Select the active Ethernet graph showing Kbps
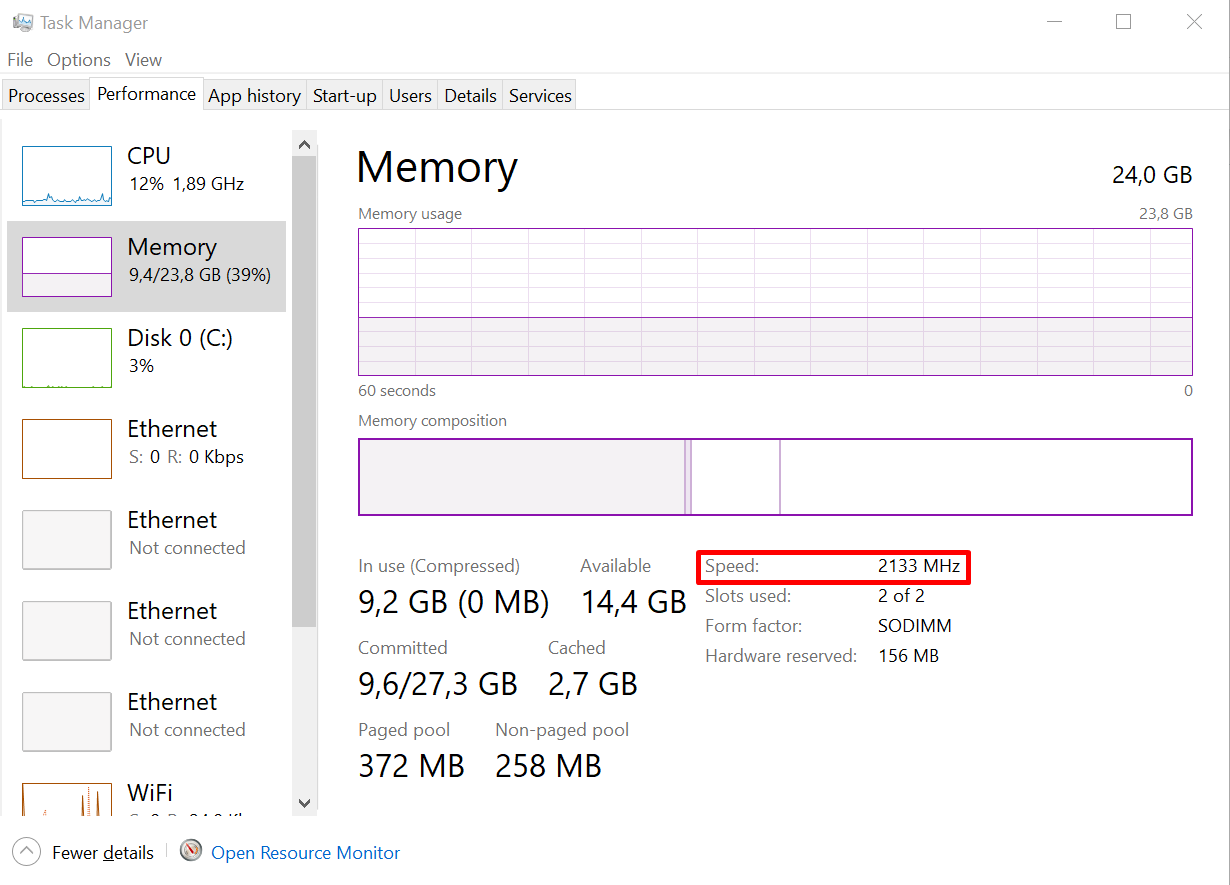The width and height of the screenshot is (1230, 885). (67, 449)
